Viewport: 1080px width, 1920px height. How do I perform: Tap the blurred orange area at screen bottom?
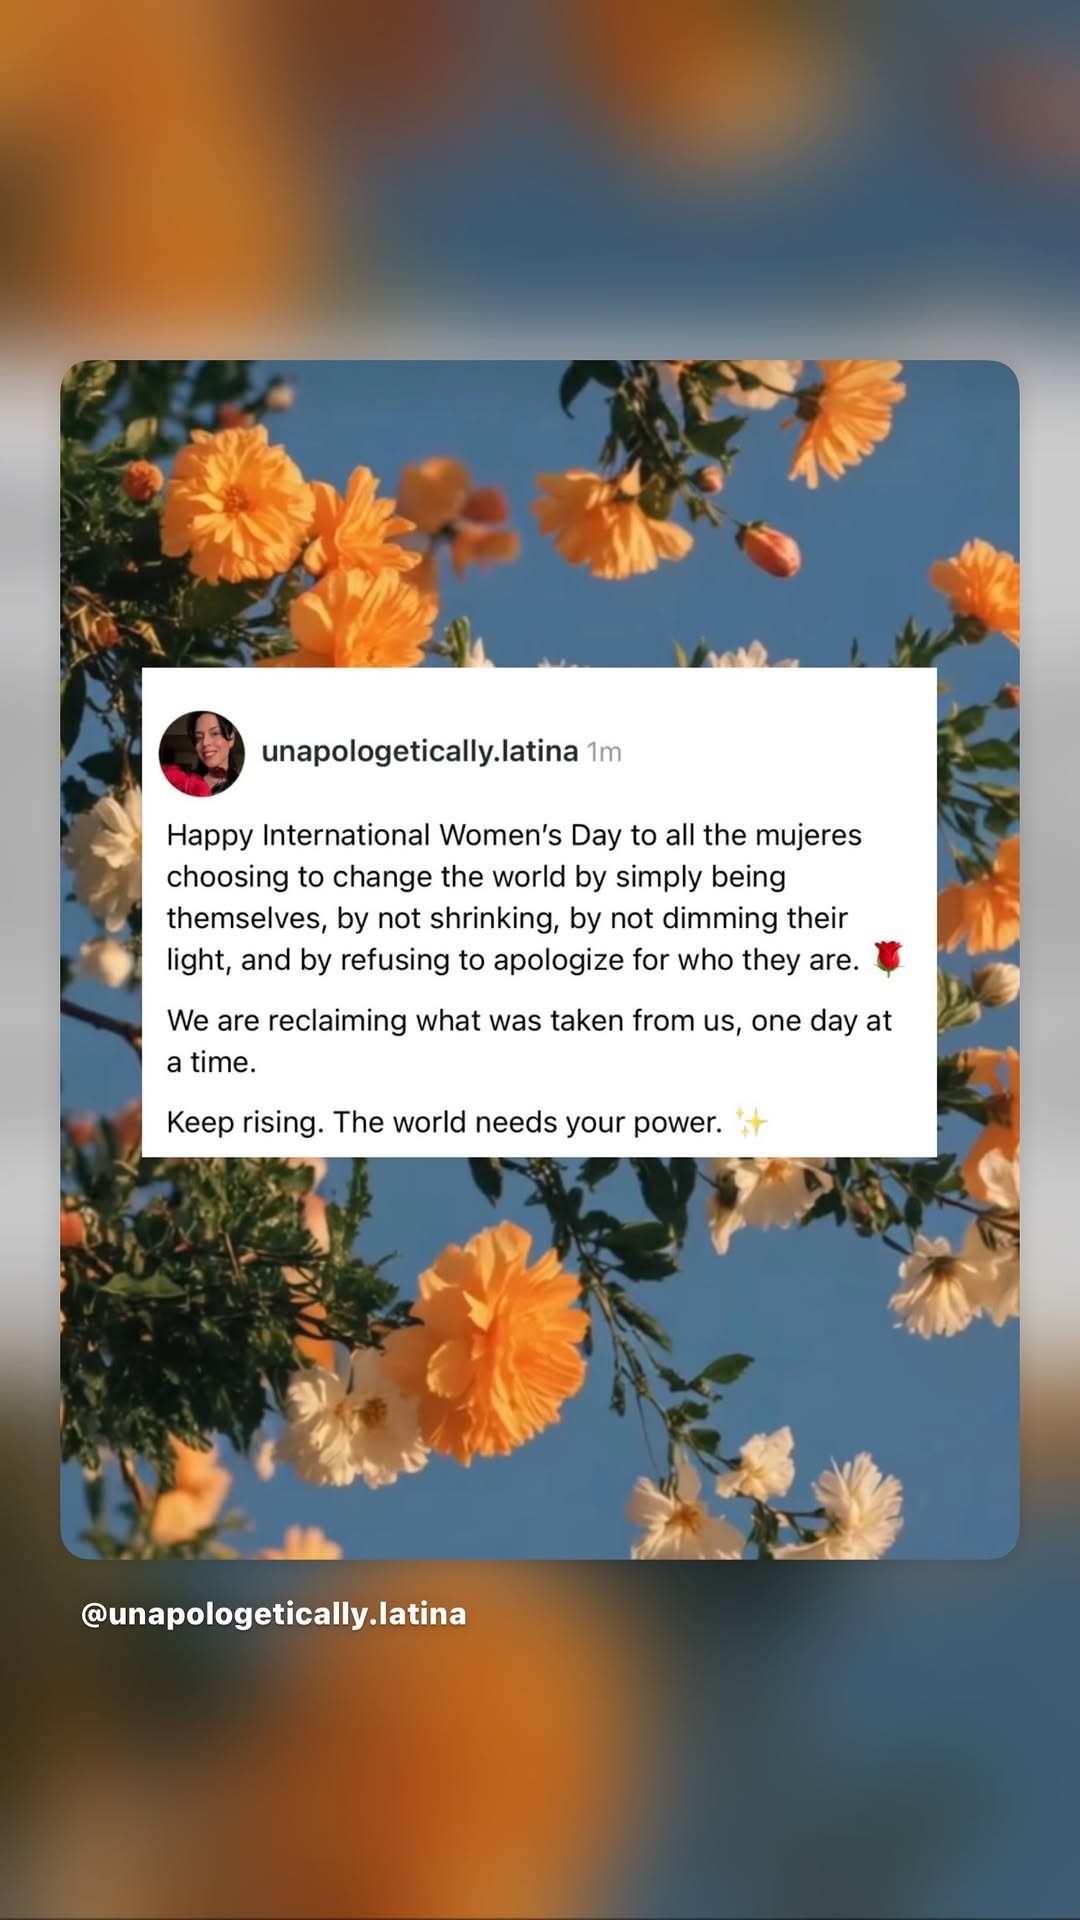(x=540, y=1780)
